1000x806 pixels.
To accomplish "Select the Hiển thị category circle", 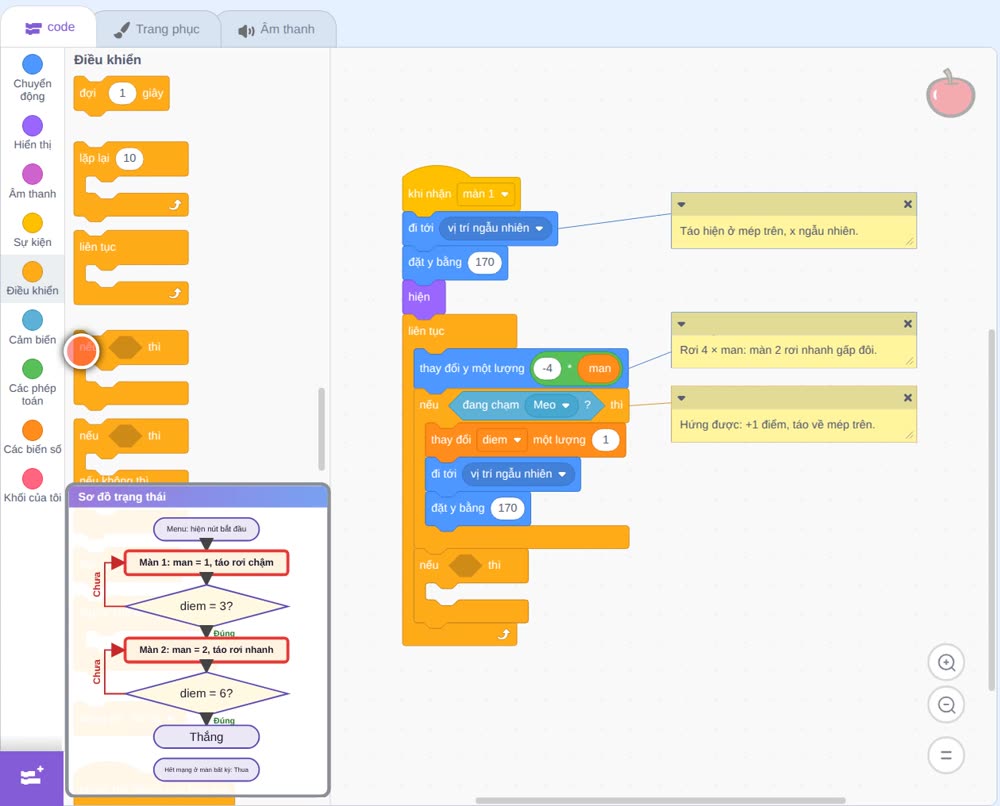I will 33,126.
